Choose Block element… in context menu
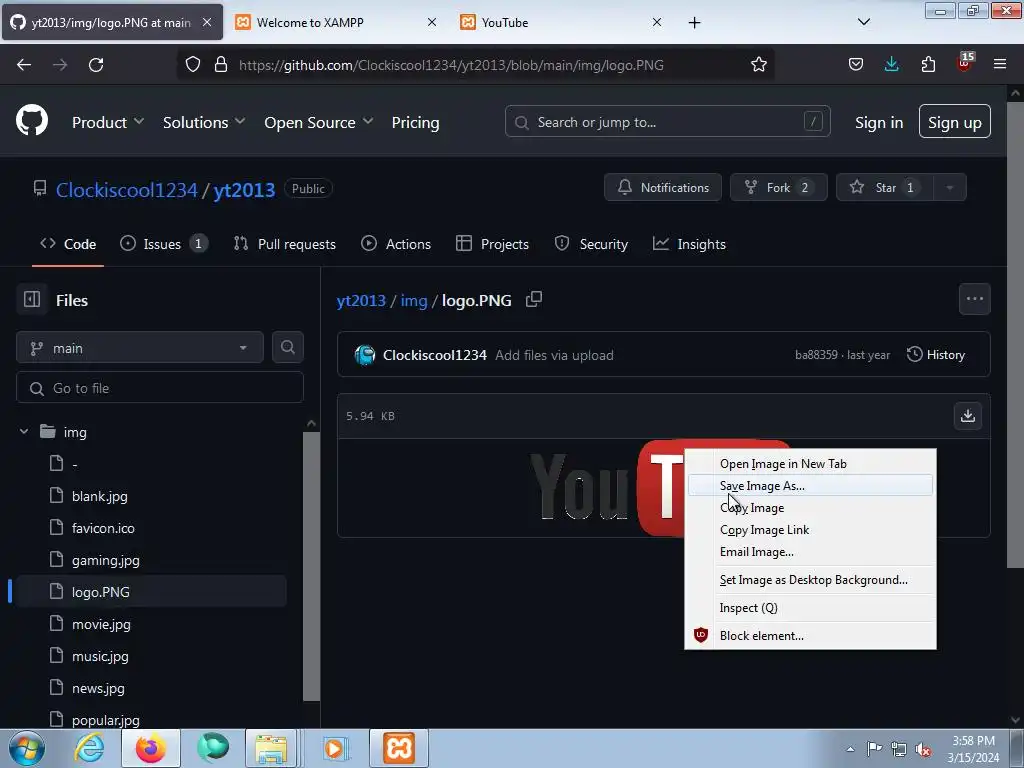This screenshot has width=1024, height=768. (x=810, y=635)
